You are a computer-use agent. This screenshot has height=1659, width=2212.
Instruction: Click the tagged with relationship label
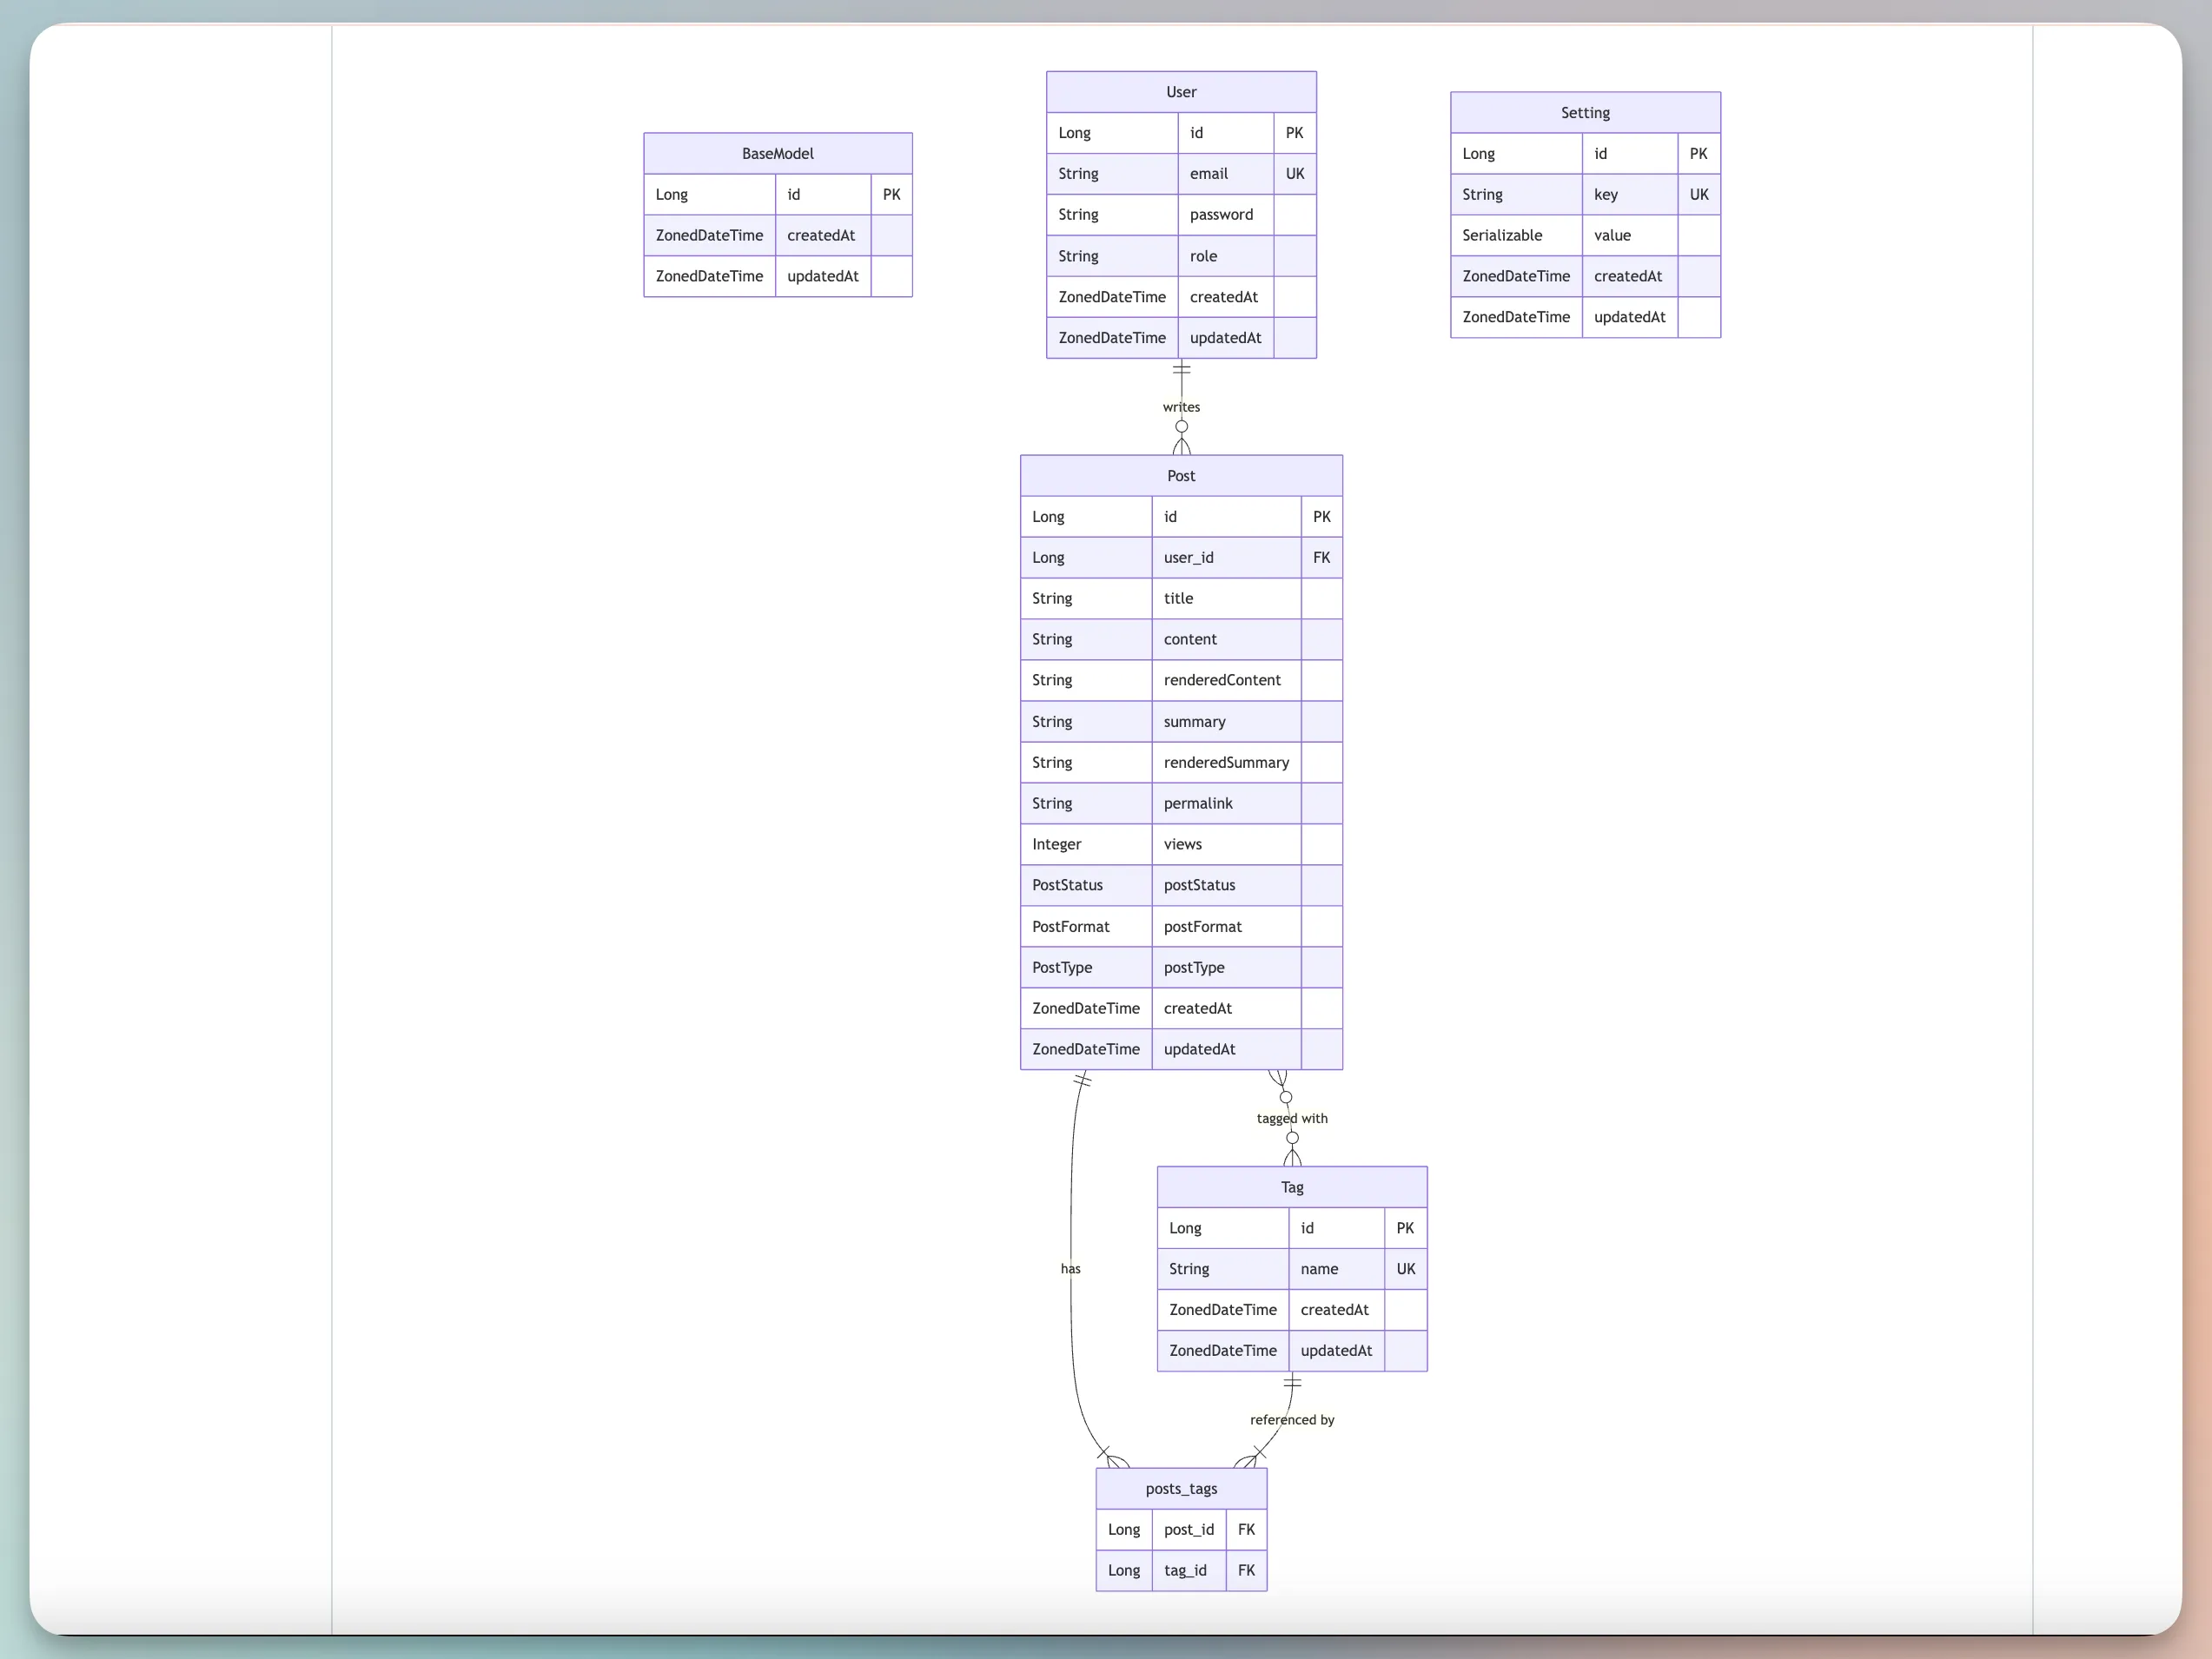point(1292,1118)
